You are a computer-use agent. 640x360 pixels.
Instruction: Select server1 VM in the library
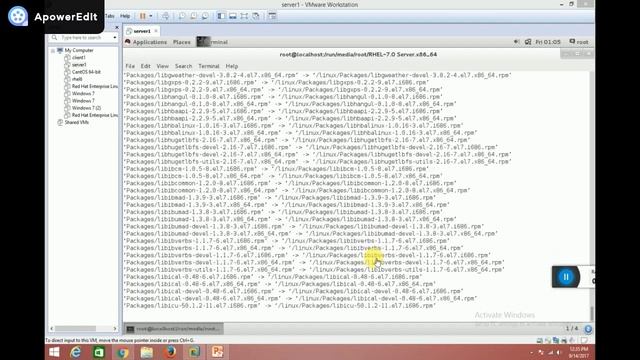click(79, 65)
